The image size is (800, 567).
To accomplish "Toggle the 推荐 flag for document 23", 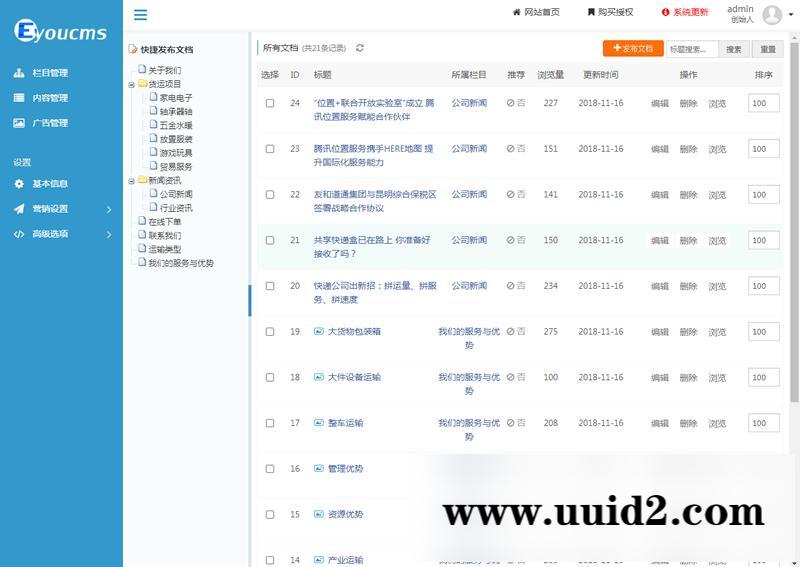I will tap(516, 149).
